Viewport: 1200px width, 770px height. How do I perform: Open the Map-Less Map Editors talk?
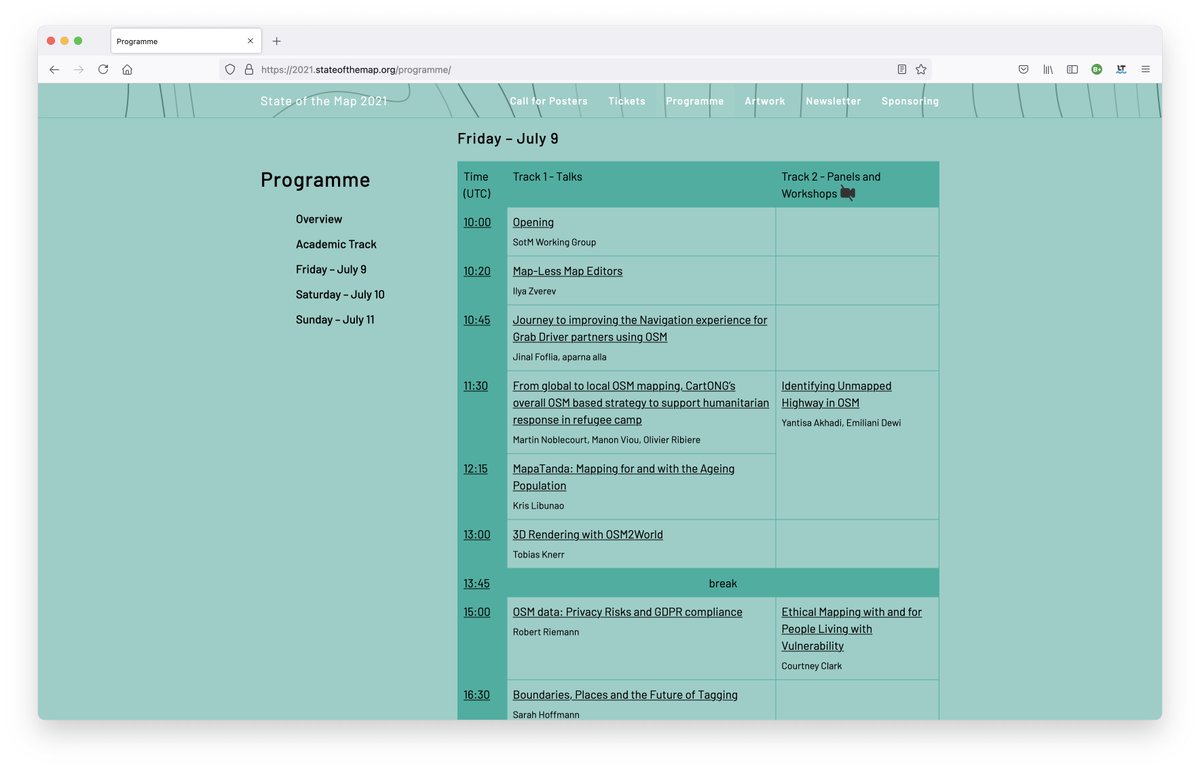pyautogui.click(x=568, y=271)
